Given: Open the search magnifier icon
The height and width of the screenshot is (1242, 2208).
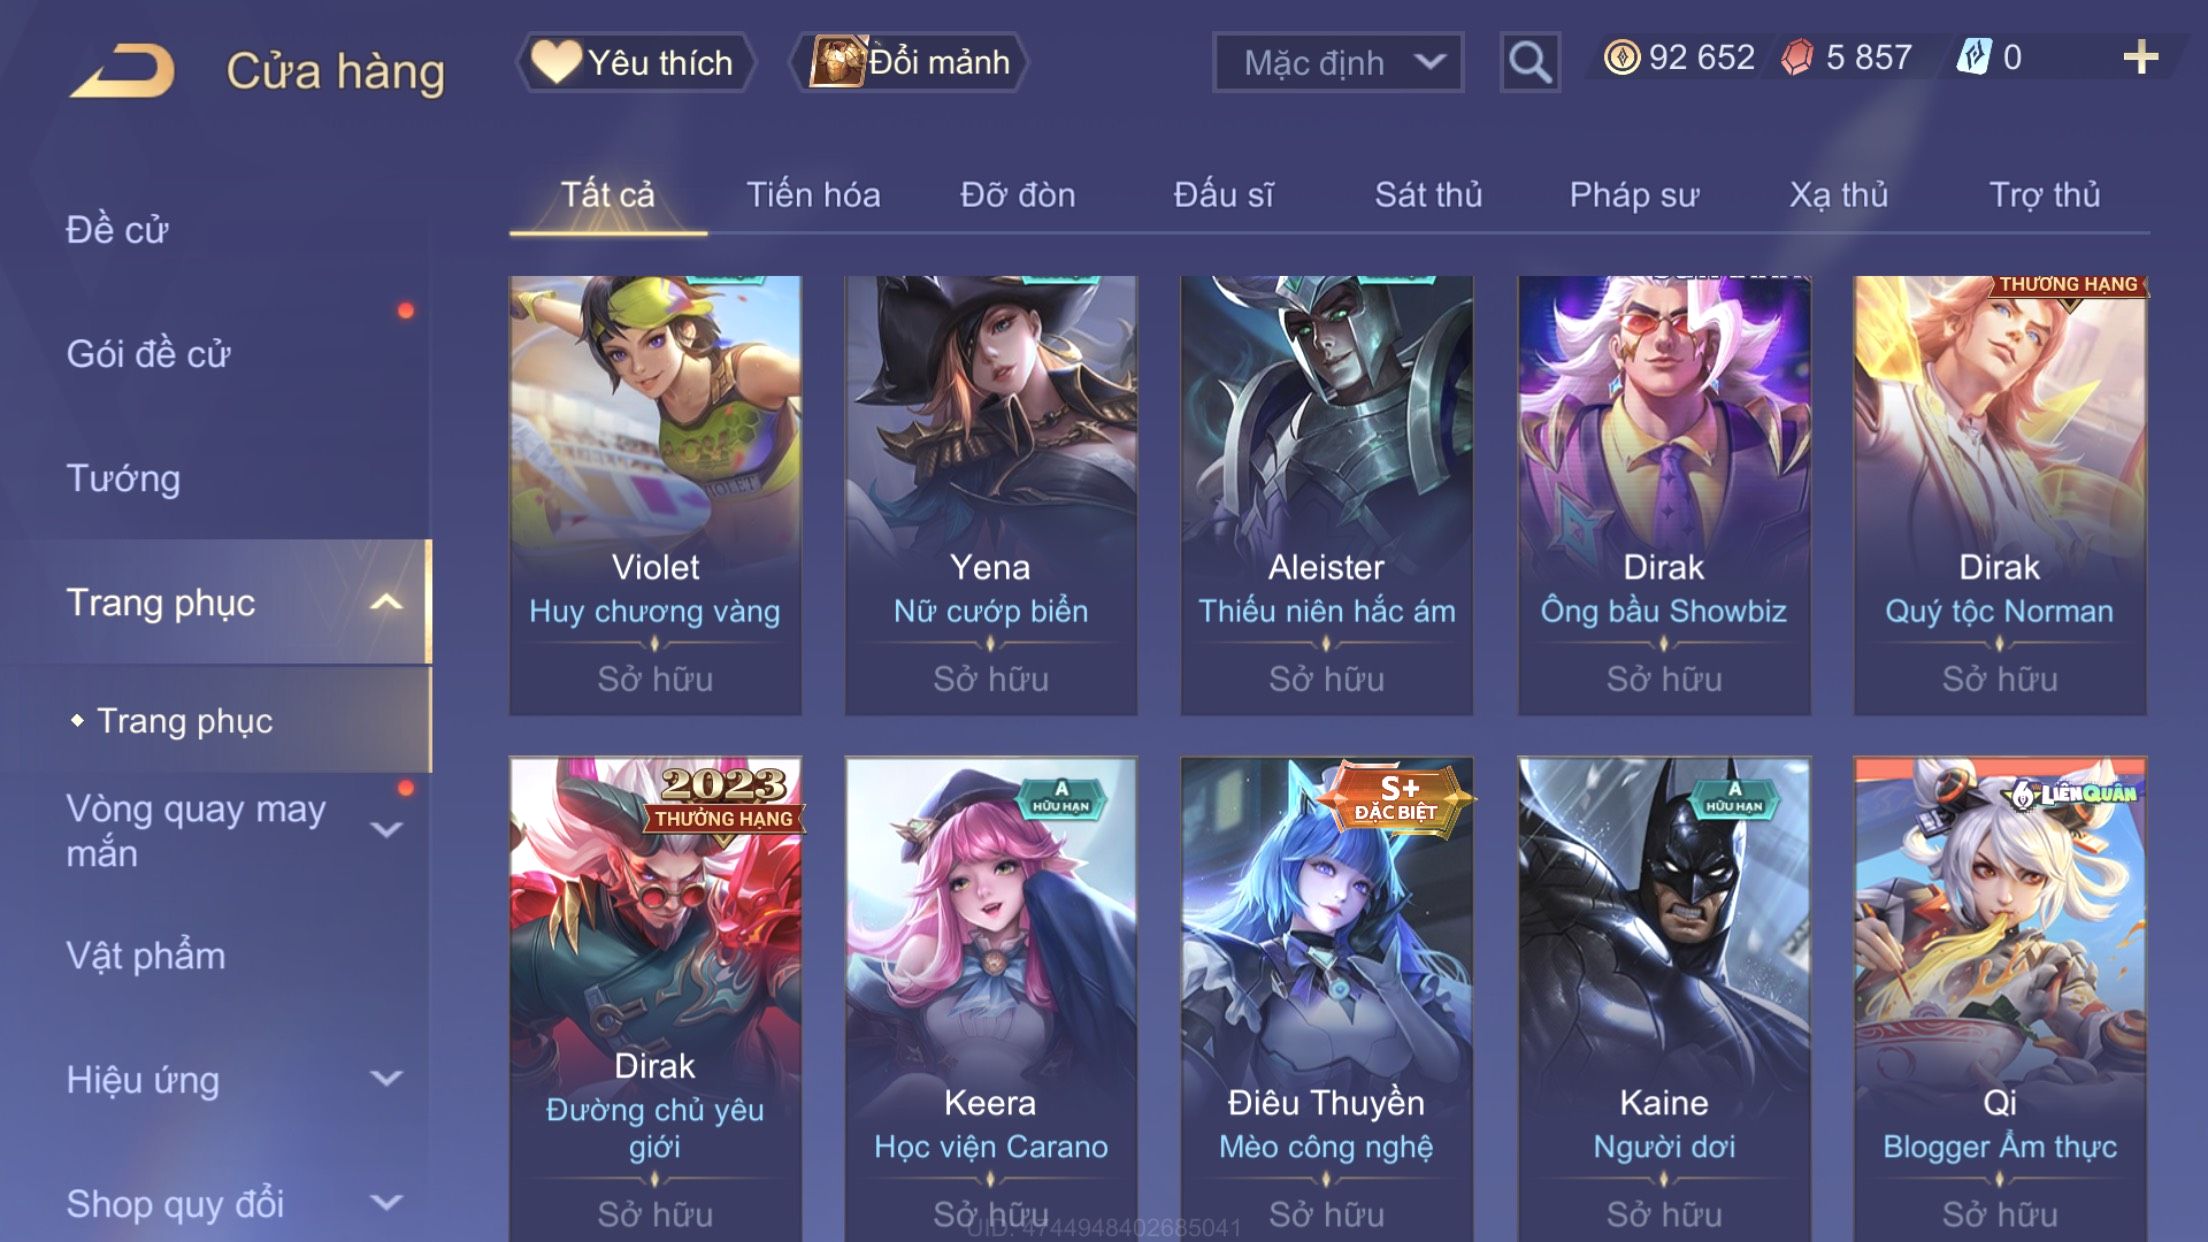Looking at the screenshot, I should 1529,62.
